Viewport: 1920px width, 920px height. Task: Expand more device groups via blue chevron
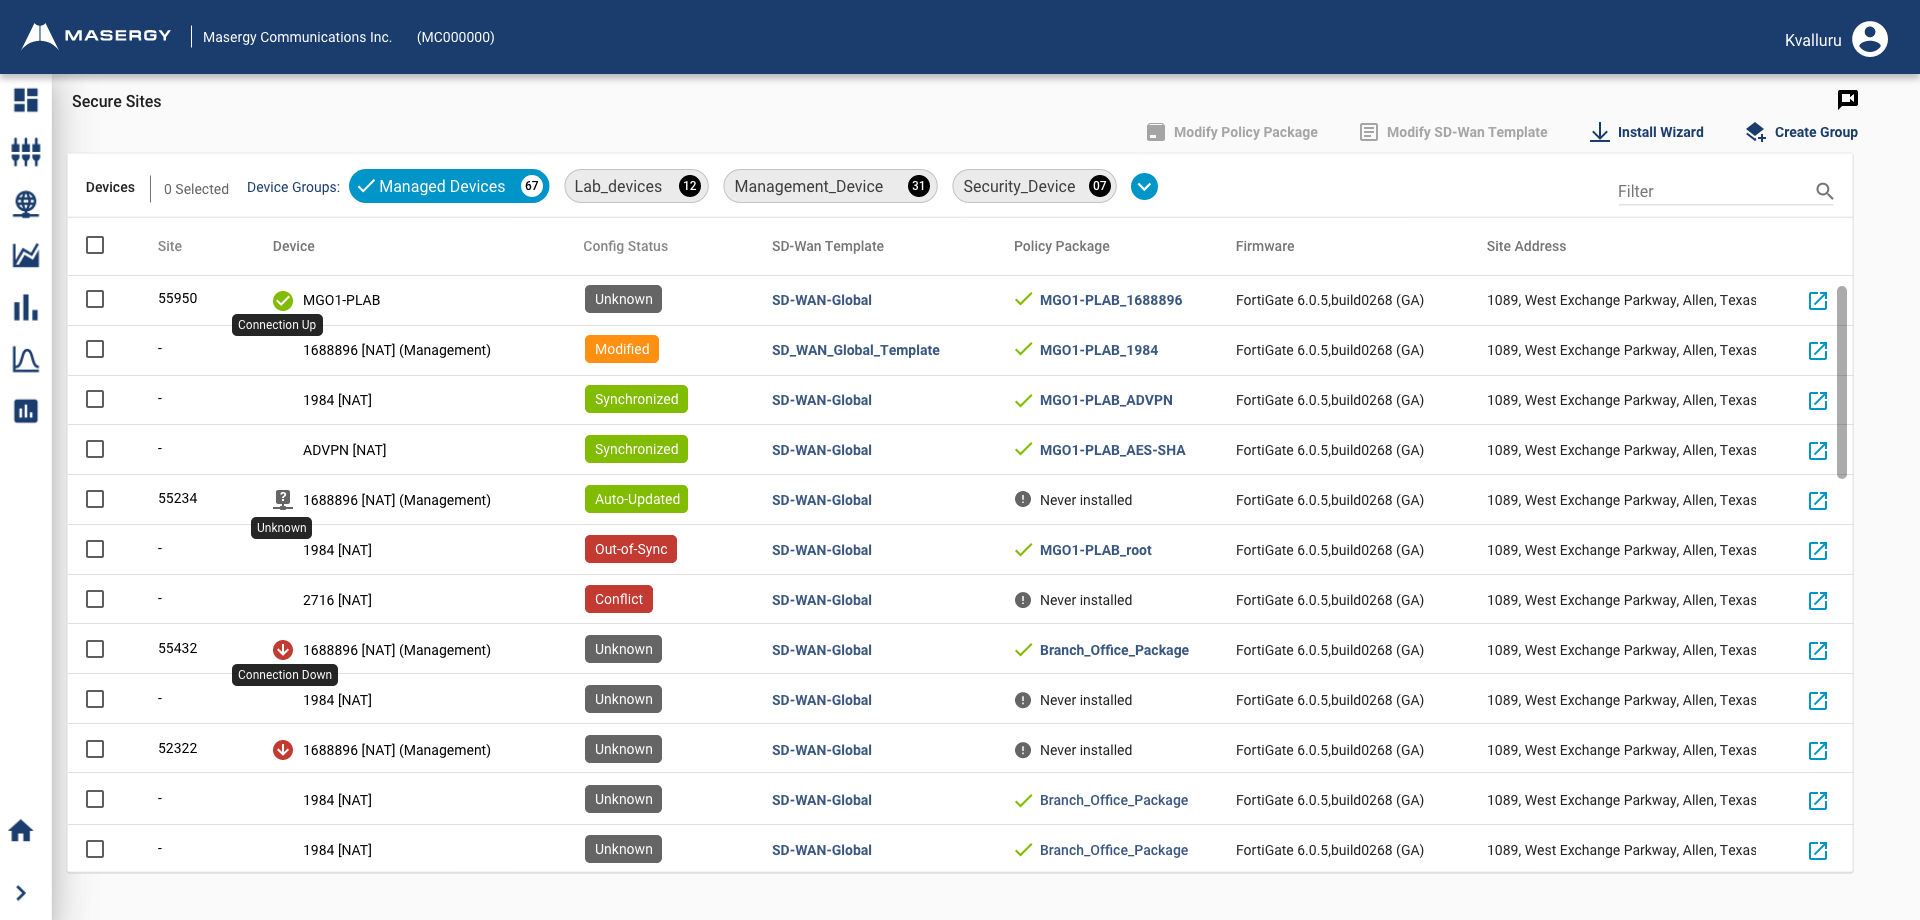(1144, 186)
